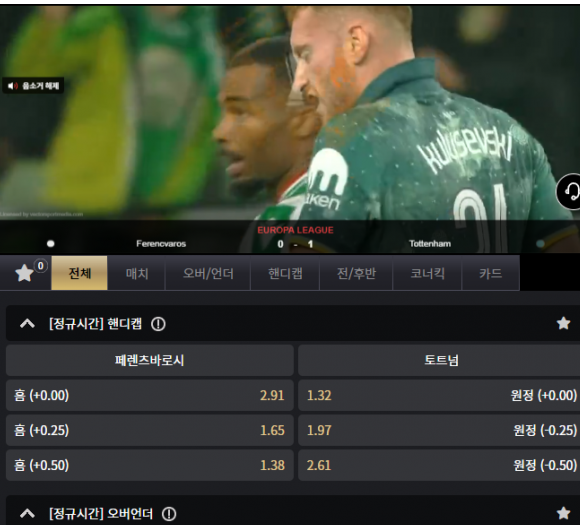This screenshot has width=580, height=525.
Task: Pick 홈 (+0.50) odds 1.38
Action: 150,465
